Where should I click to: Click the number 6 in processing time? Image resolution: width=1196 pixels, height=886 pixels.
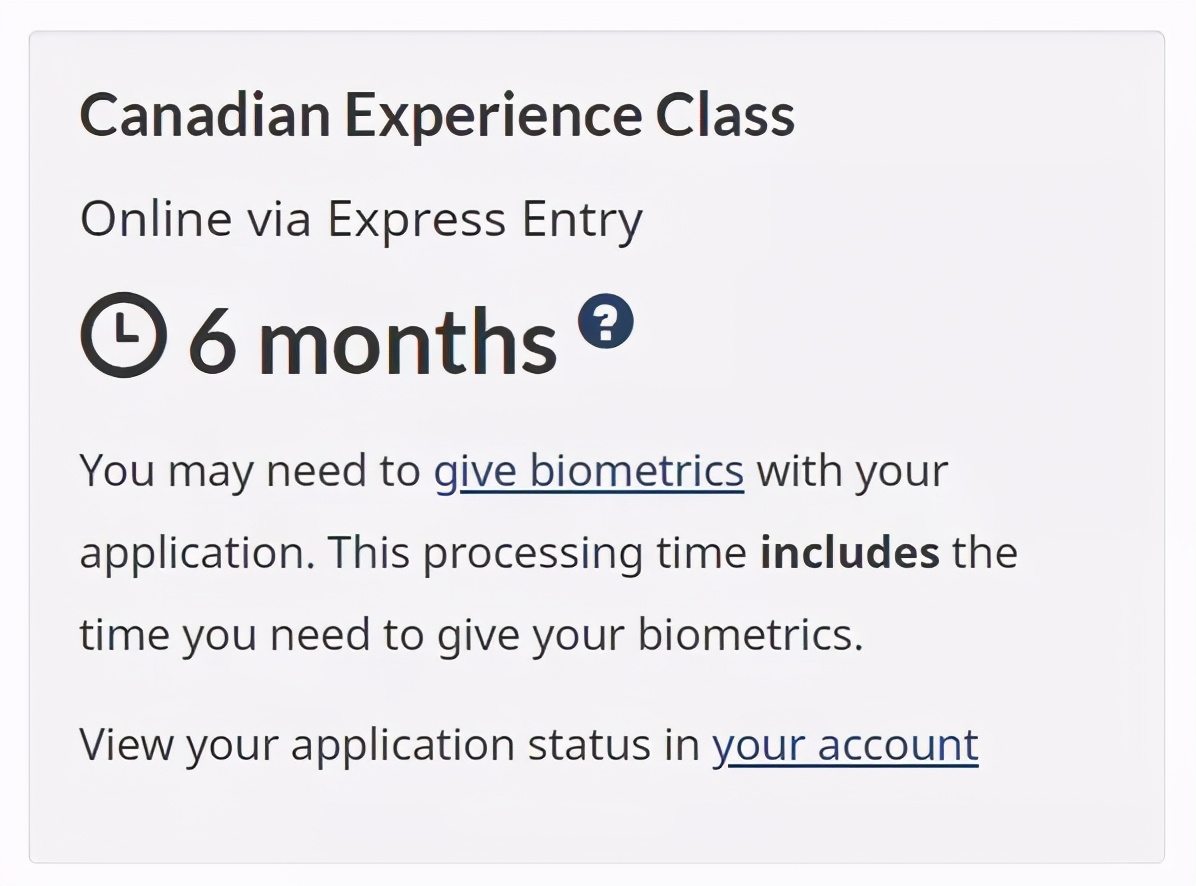(212, 341)
